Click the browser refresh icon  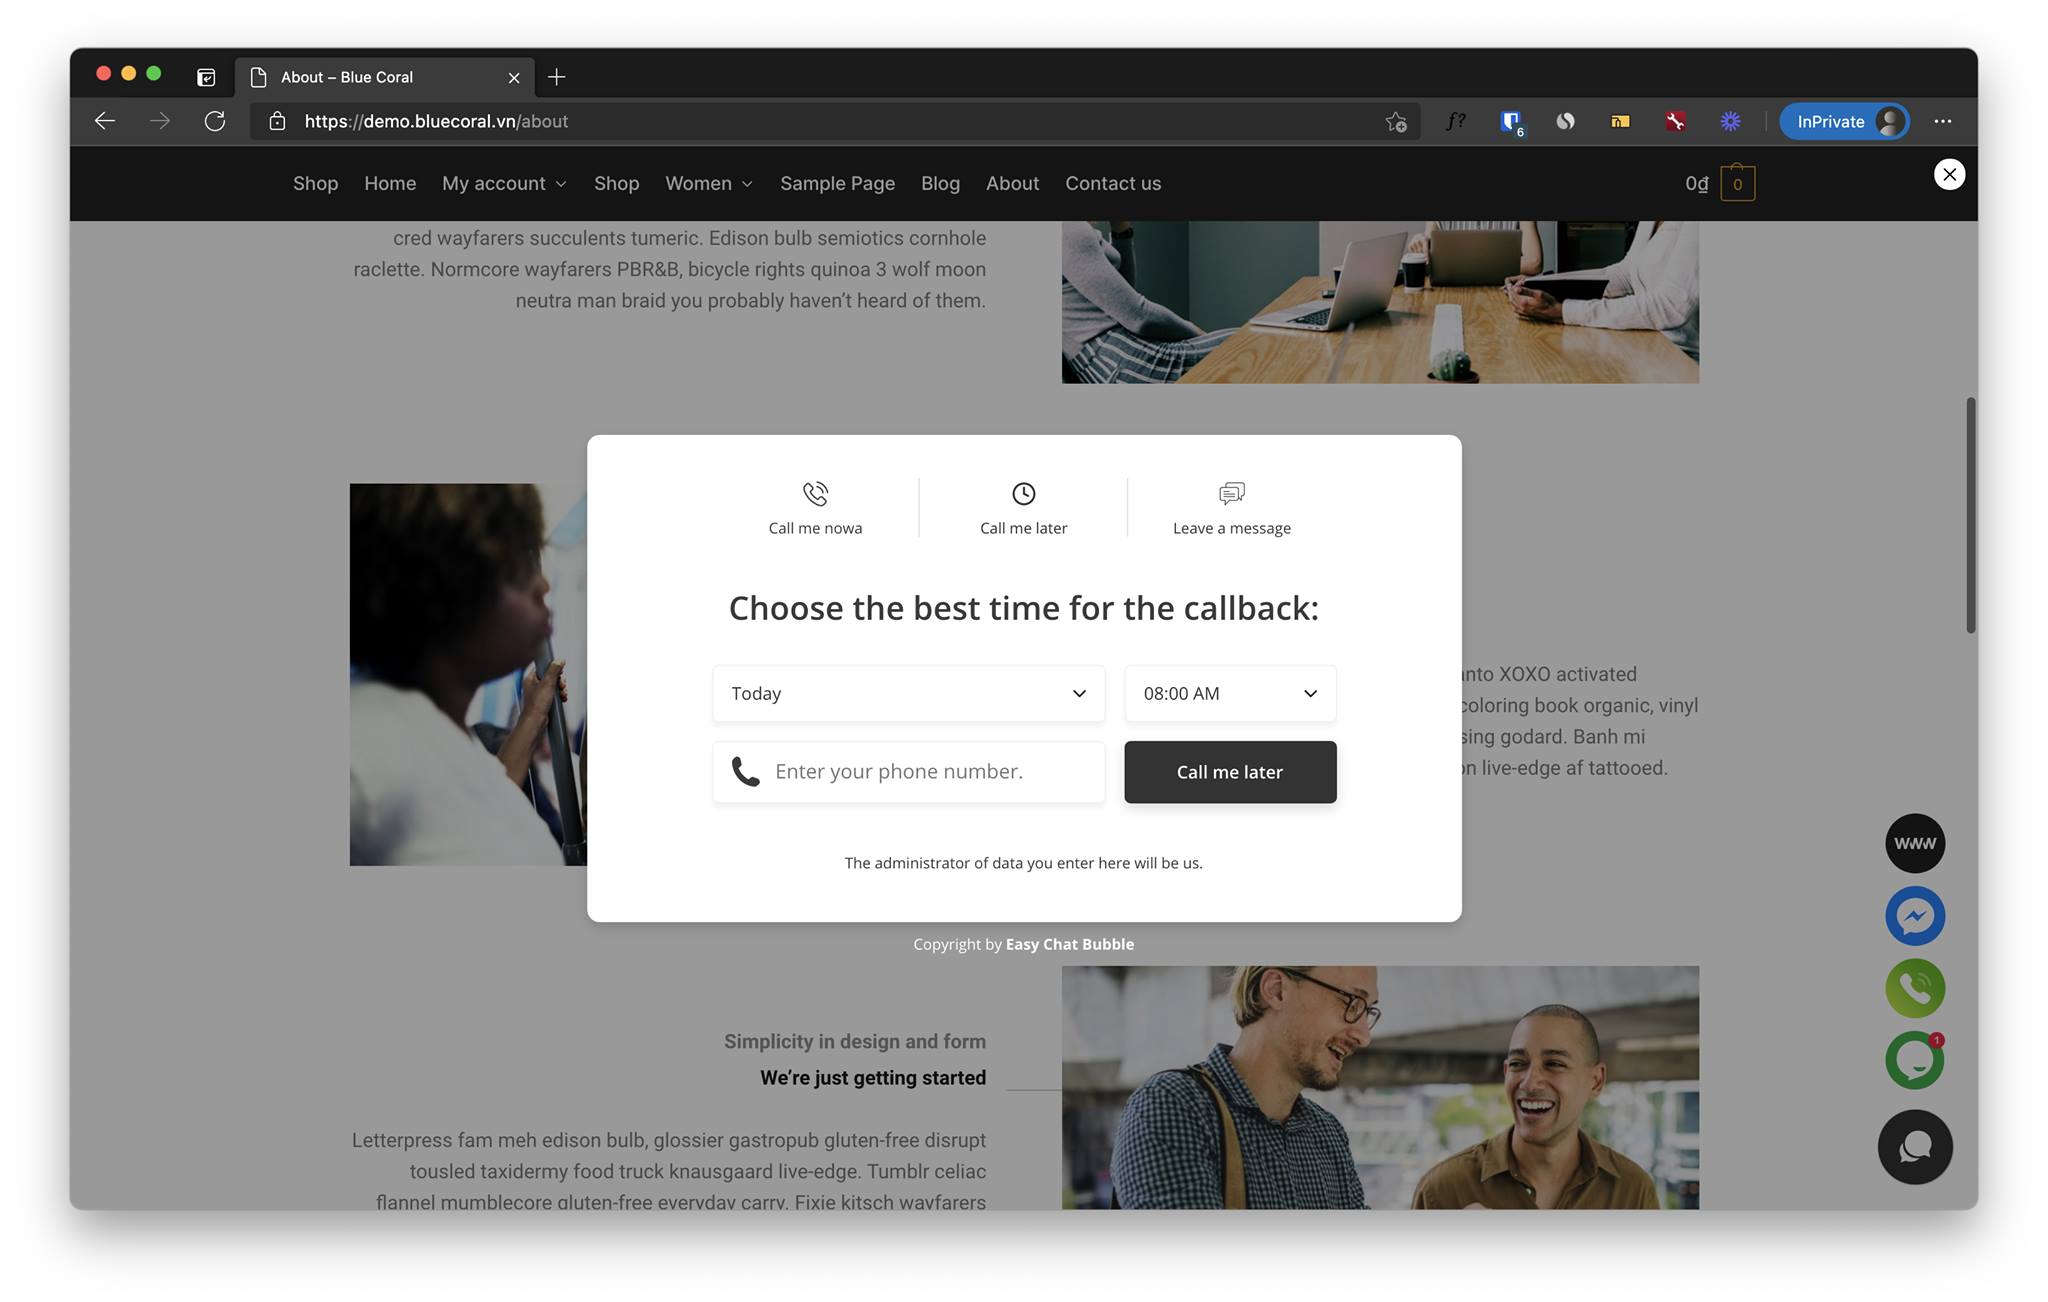point(215,121)
